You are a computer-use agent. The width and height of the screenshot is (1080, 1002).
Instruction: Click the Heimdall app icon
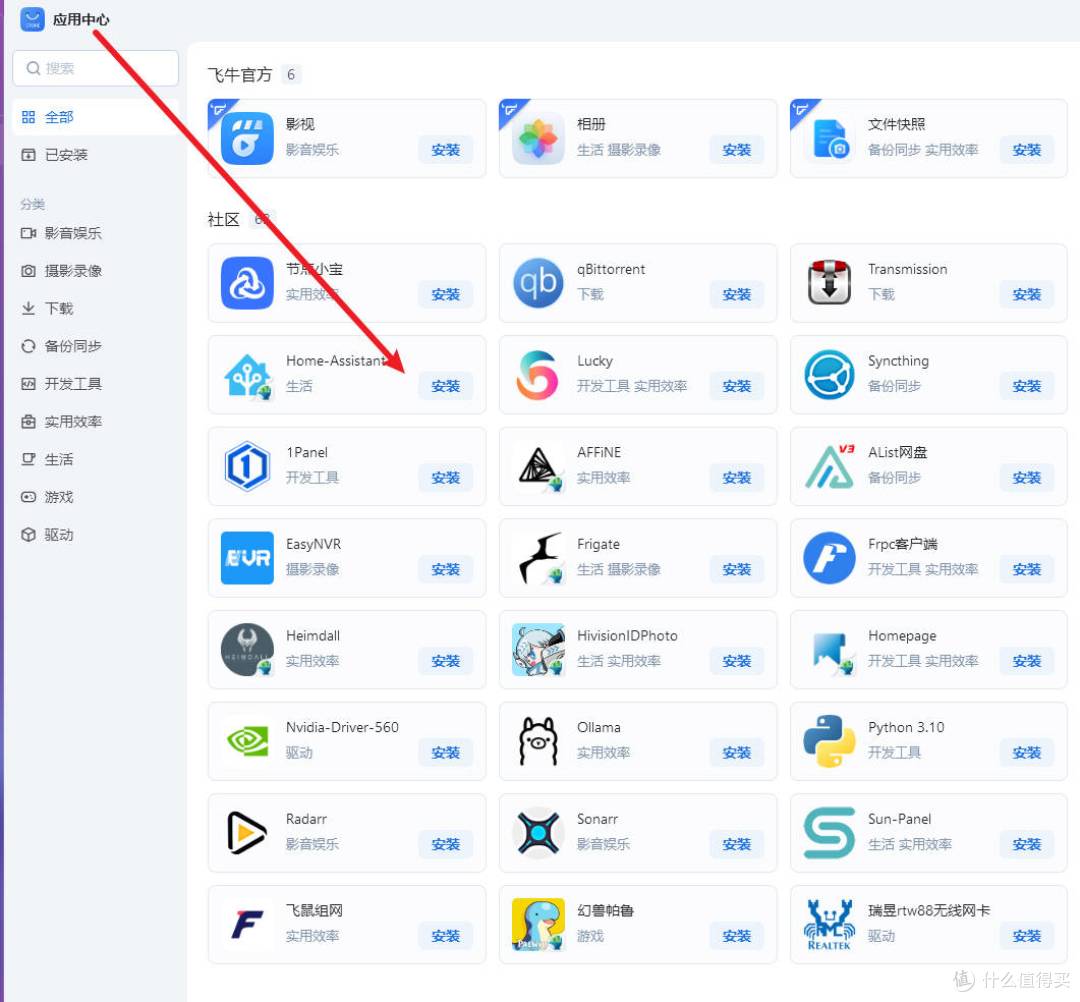[x=247, y=649]
